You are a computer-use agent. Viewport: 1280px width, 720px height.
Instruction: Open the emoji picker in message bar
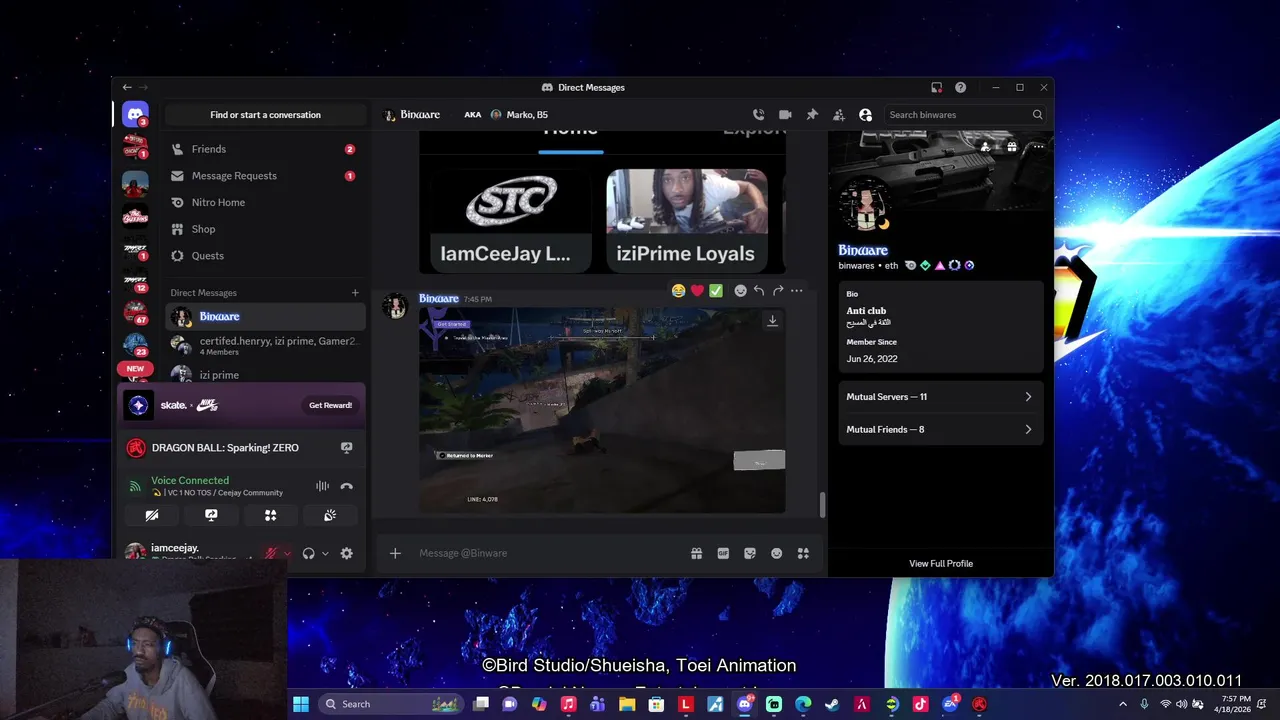pos(776,553)
